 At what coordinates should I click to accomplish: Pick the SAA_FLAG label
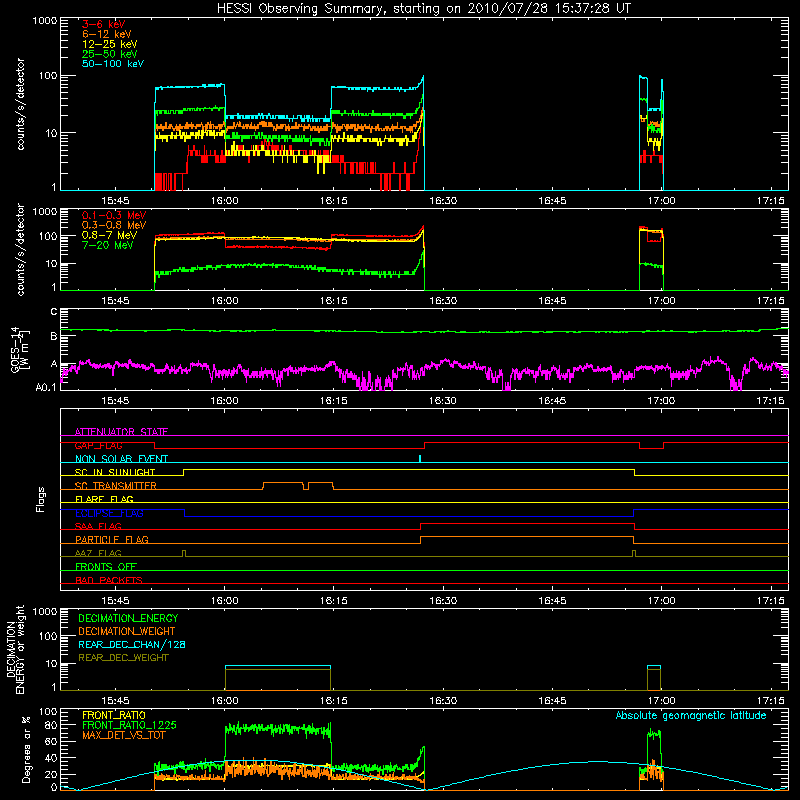coord(98,526)
